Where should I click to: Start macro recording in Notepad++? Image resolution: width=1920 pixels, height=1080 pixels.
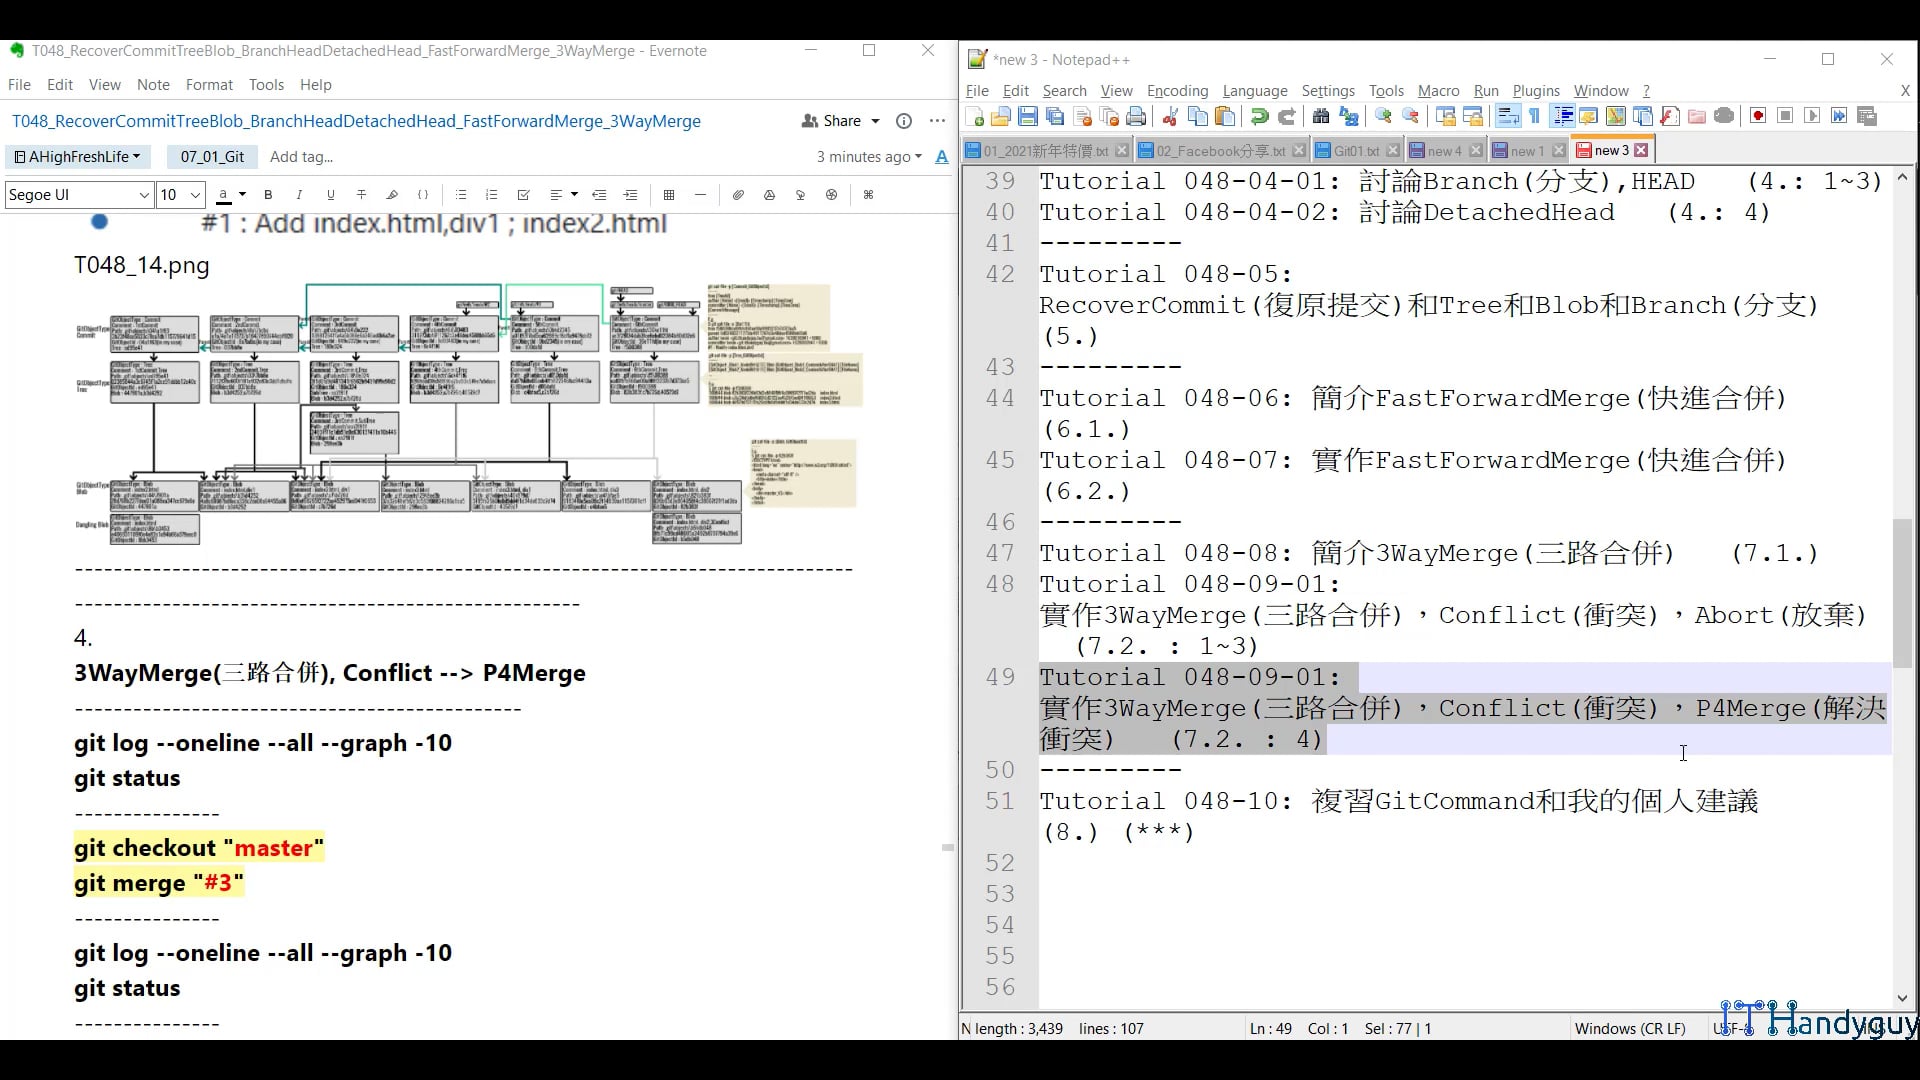coord(1757,116)
